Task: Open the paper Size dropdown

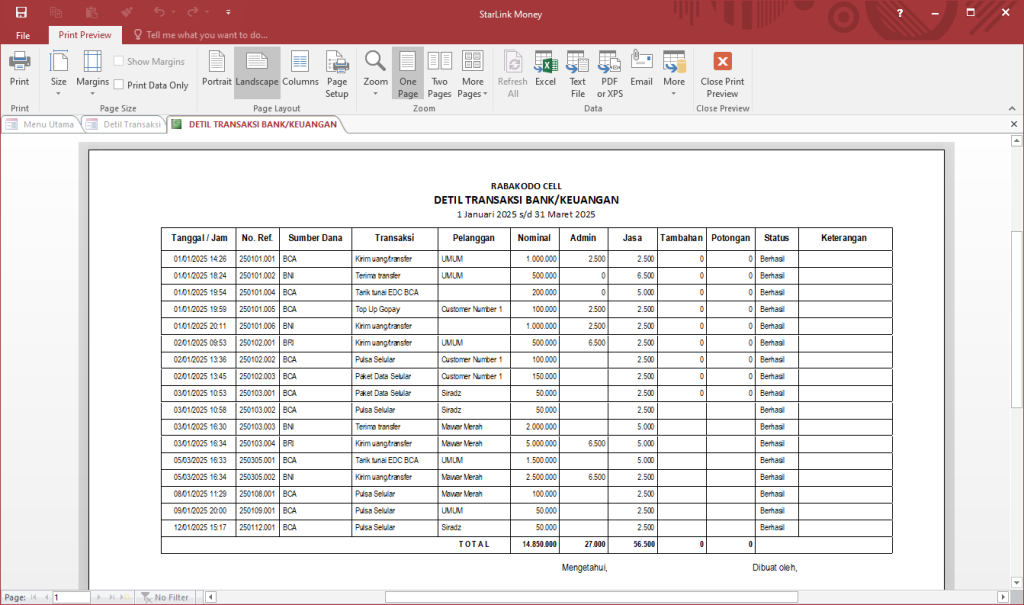Action: coord(59,73)
